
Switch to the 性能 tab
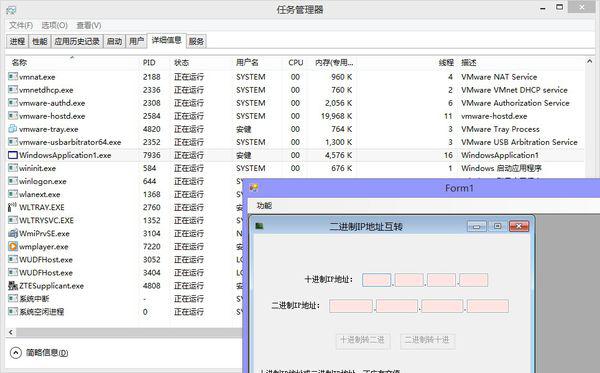click(39, 41)
